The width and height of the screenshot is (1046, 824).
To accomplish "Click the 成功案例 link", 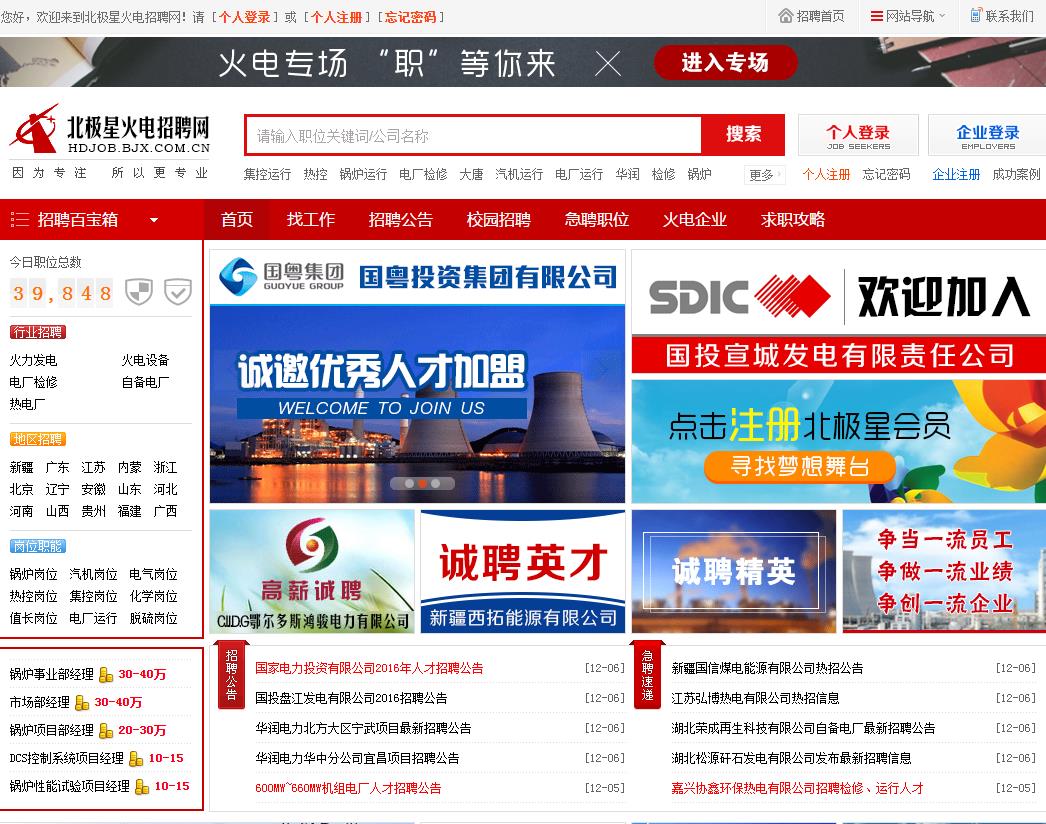I will coord(1016,174).
